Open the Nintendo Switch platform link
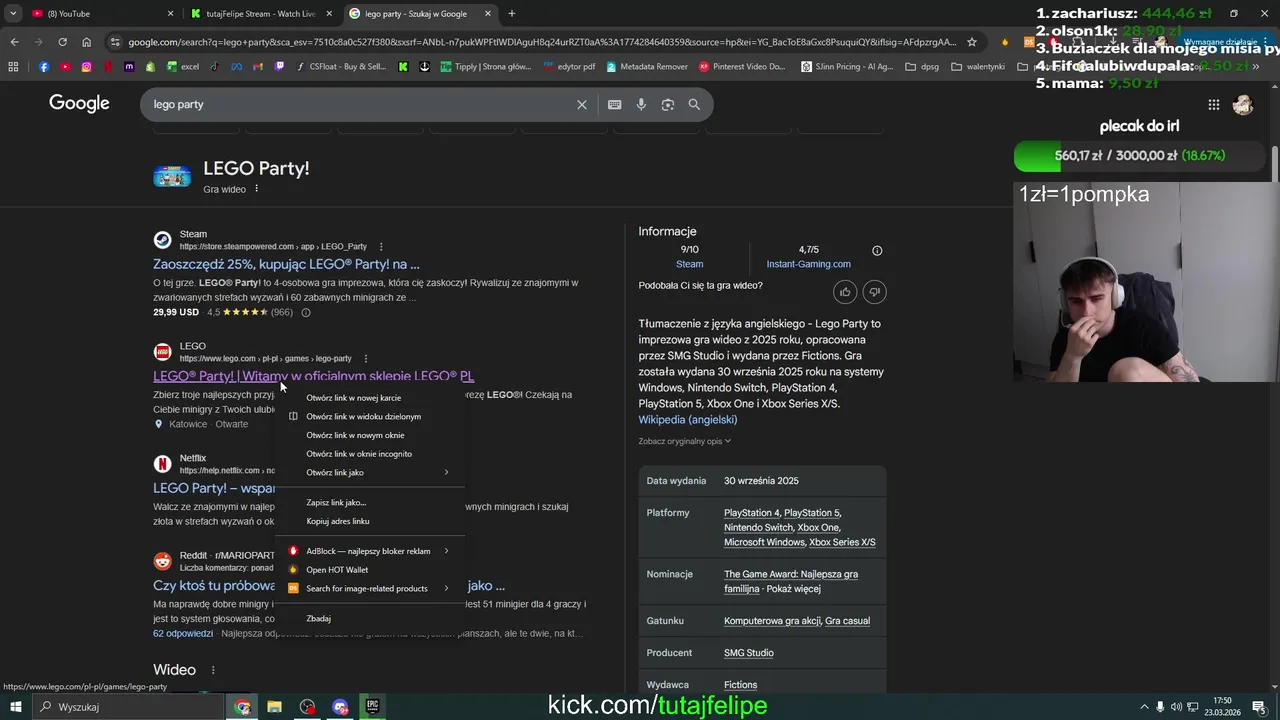 [x=758, y=528]
